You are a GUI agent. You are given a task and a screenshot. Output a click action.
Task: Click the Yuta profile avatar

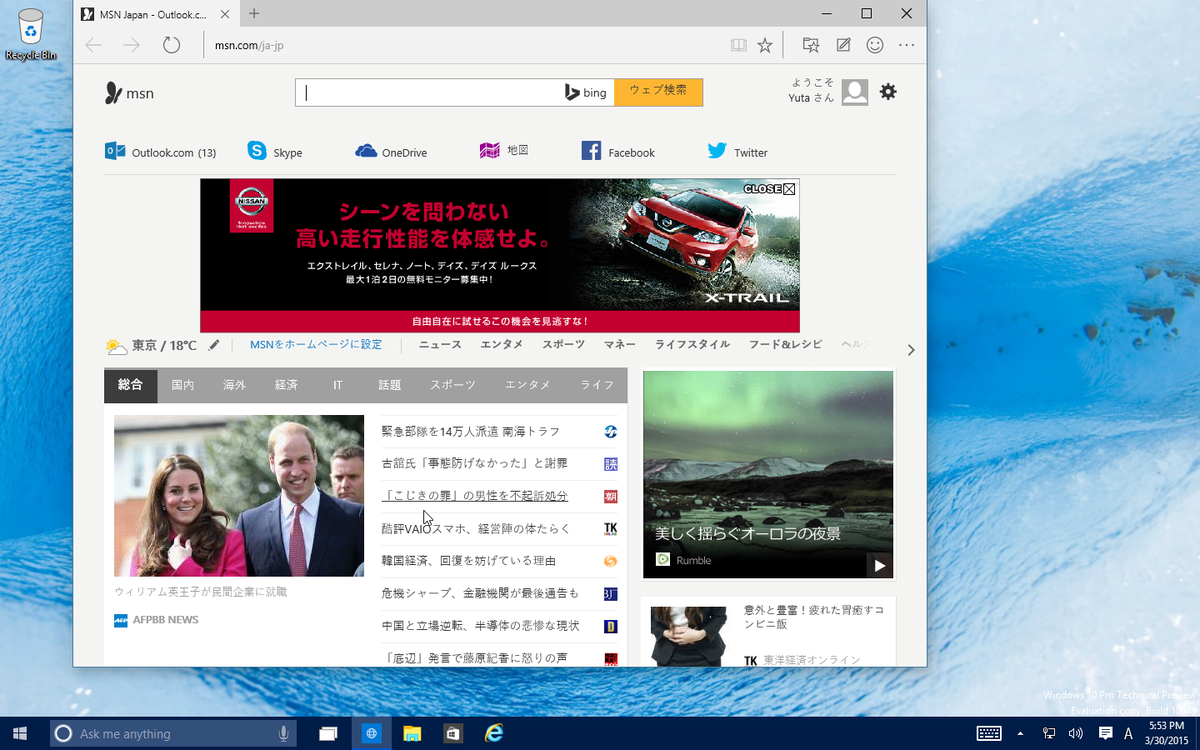point(855,92)
